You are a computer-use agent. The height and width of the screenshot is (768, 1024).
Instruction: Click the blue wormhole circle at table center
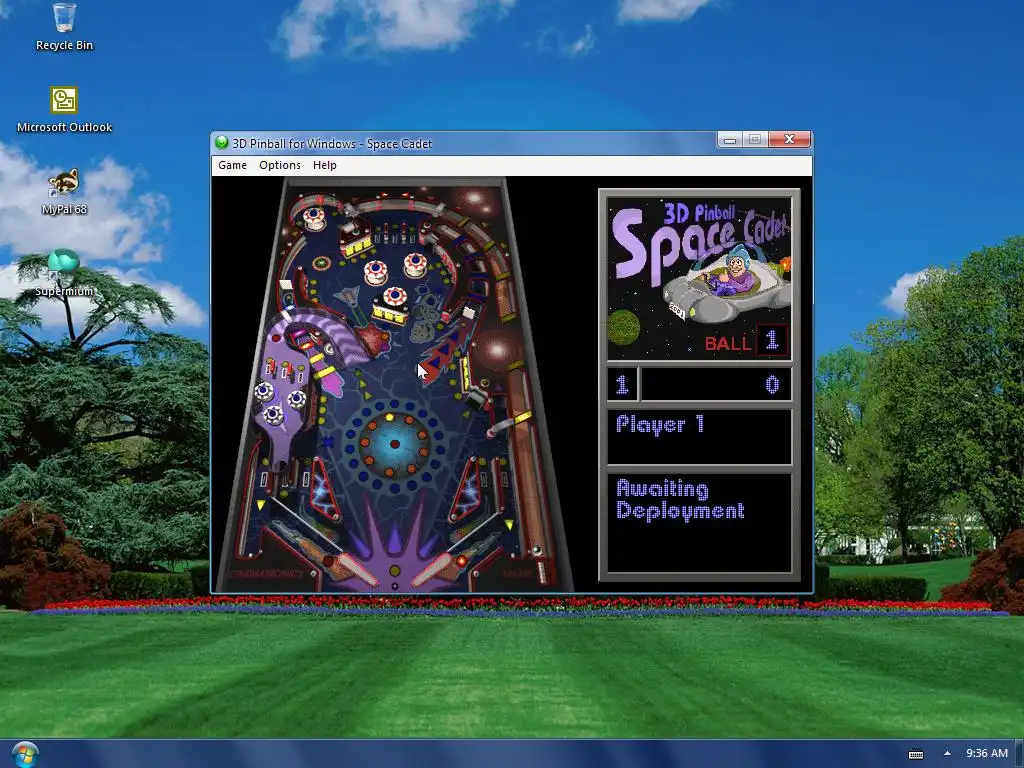[394, 444]
